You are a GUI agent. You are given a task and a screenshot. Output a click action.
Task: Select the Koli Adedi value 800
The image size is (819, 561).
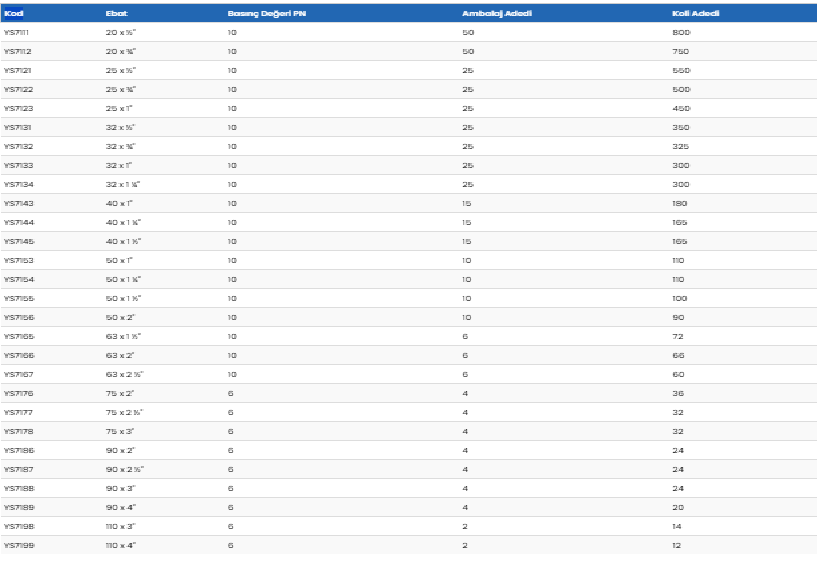[x=681, y=32]
